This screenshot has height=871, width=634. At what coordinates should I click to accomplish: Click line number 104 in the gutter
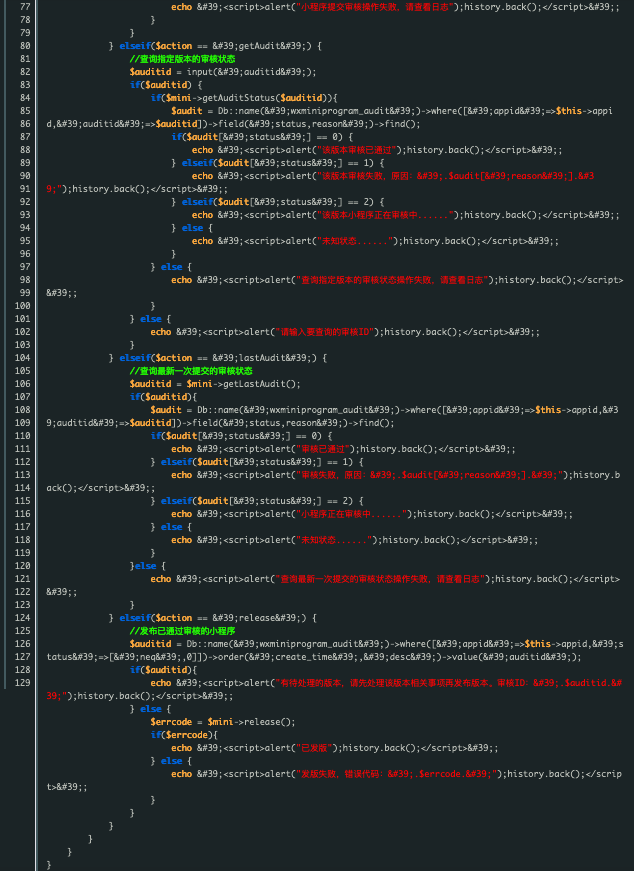tap(23, 358)
